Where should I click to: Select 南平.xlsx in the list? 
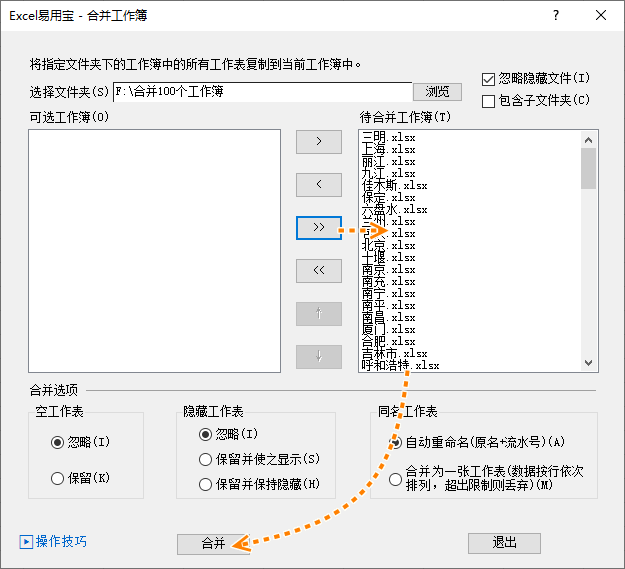click(389, 305)
